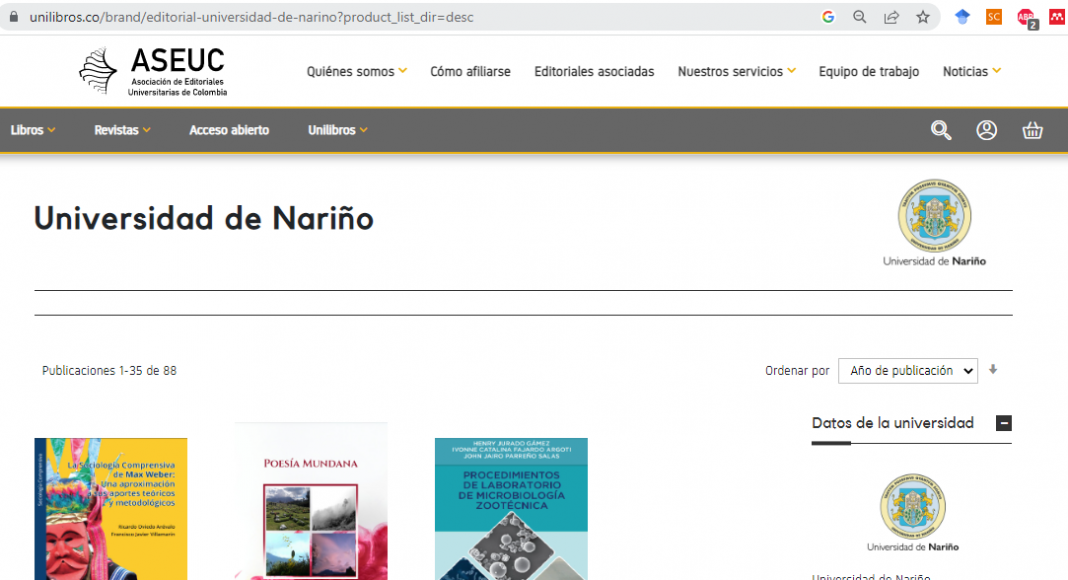Expand the Noticias menu
The image size is (1068, 580).
pos(971,71)
